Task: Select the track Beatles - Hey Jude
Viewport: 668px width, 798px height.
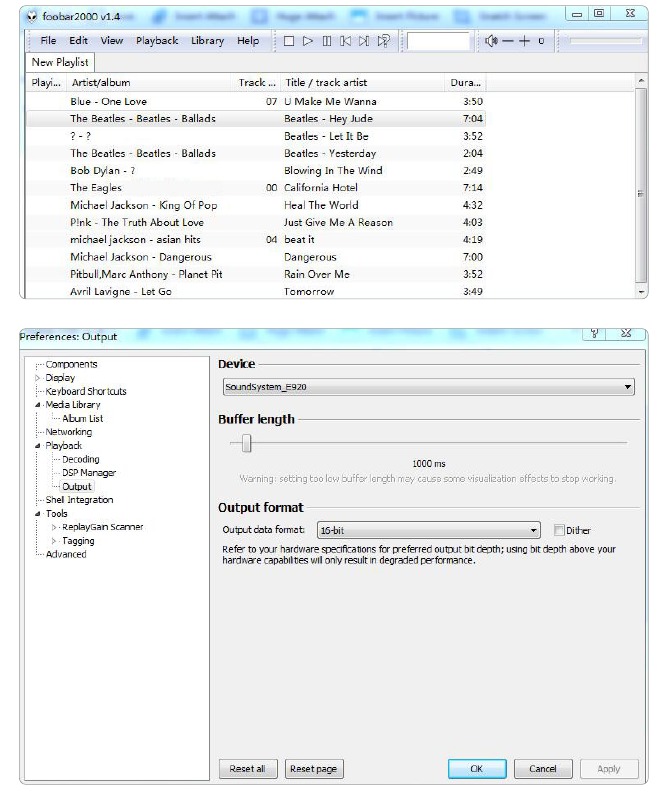Action: point(256,119)
